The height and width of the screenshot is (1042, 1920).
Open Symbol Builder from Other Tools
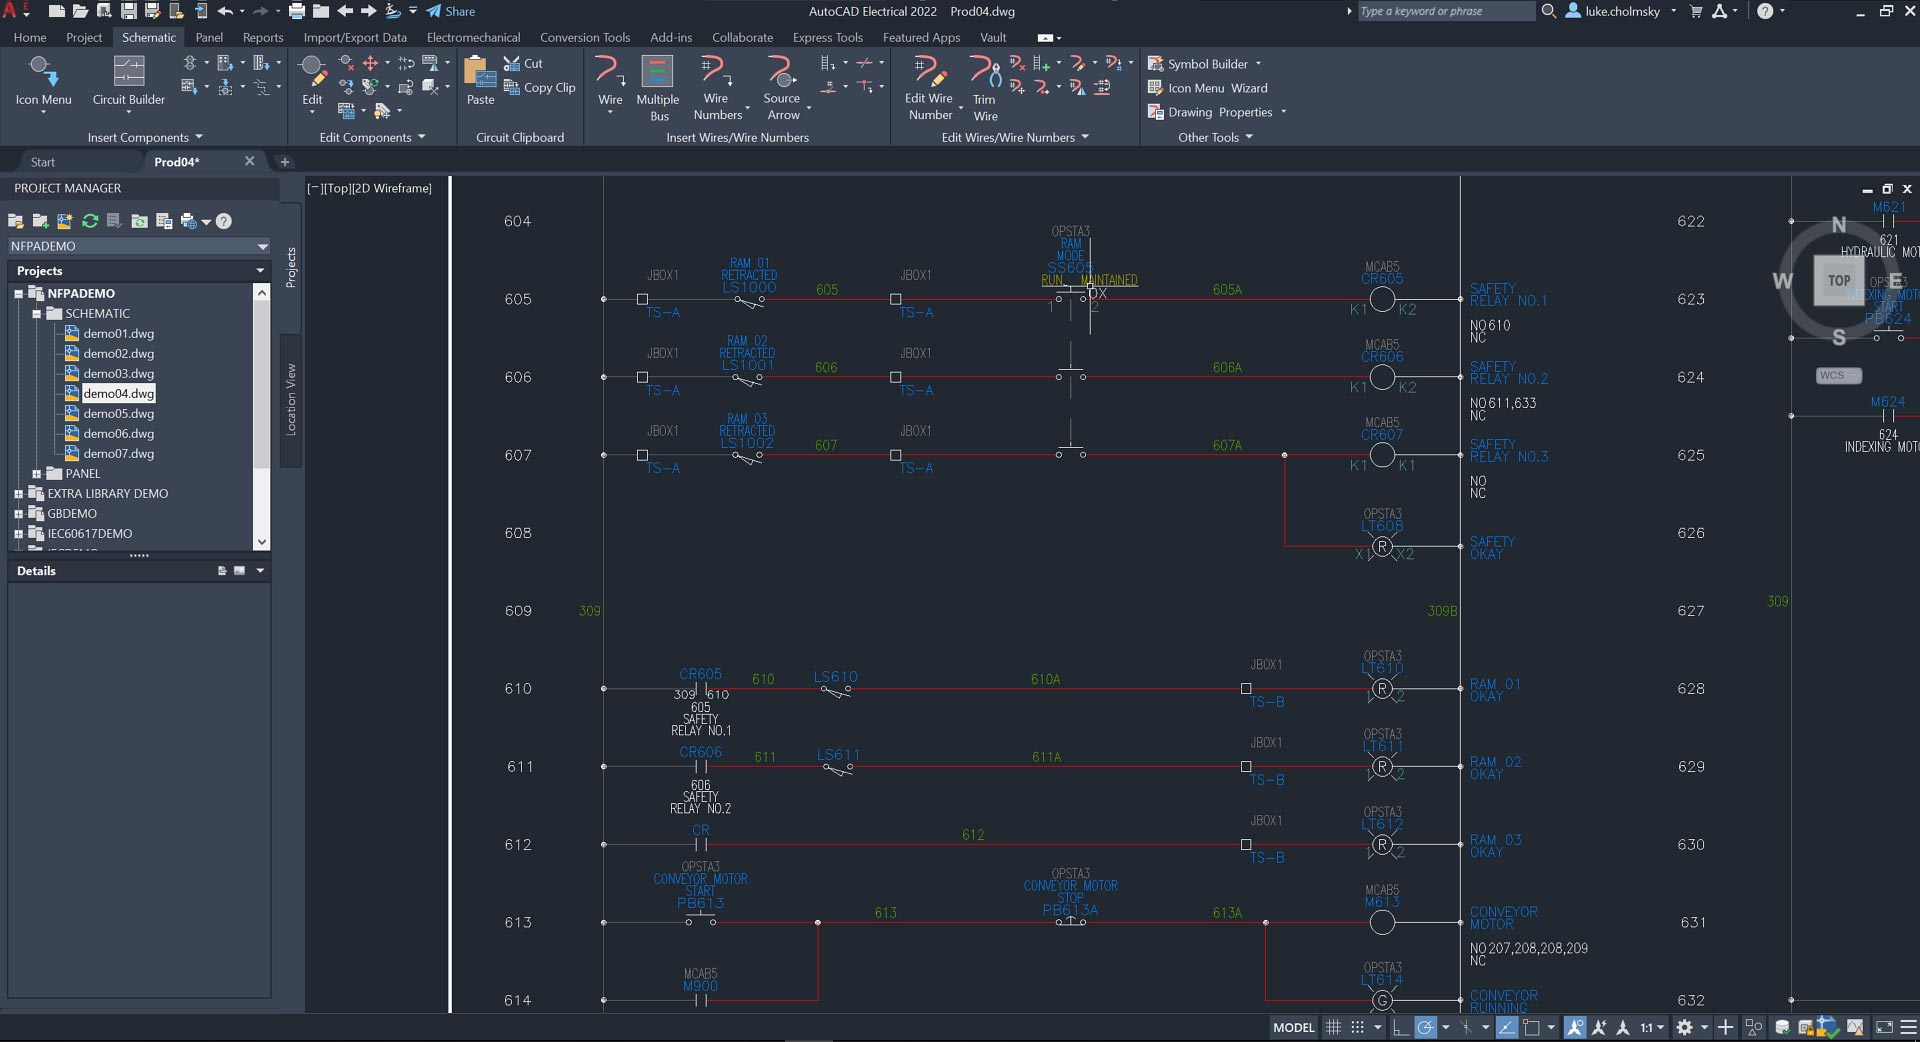coord(1207,64)
